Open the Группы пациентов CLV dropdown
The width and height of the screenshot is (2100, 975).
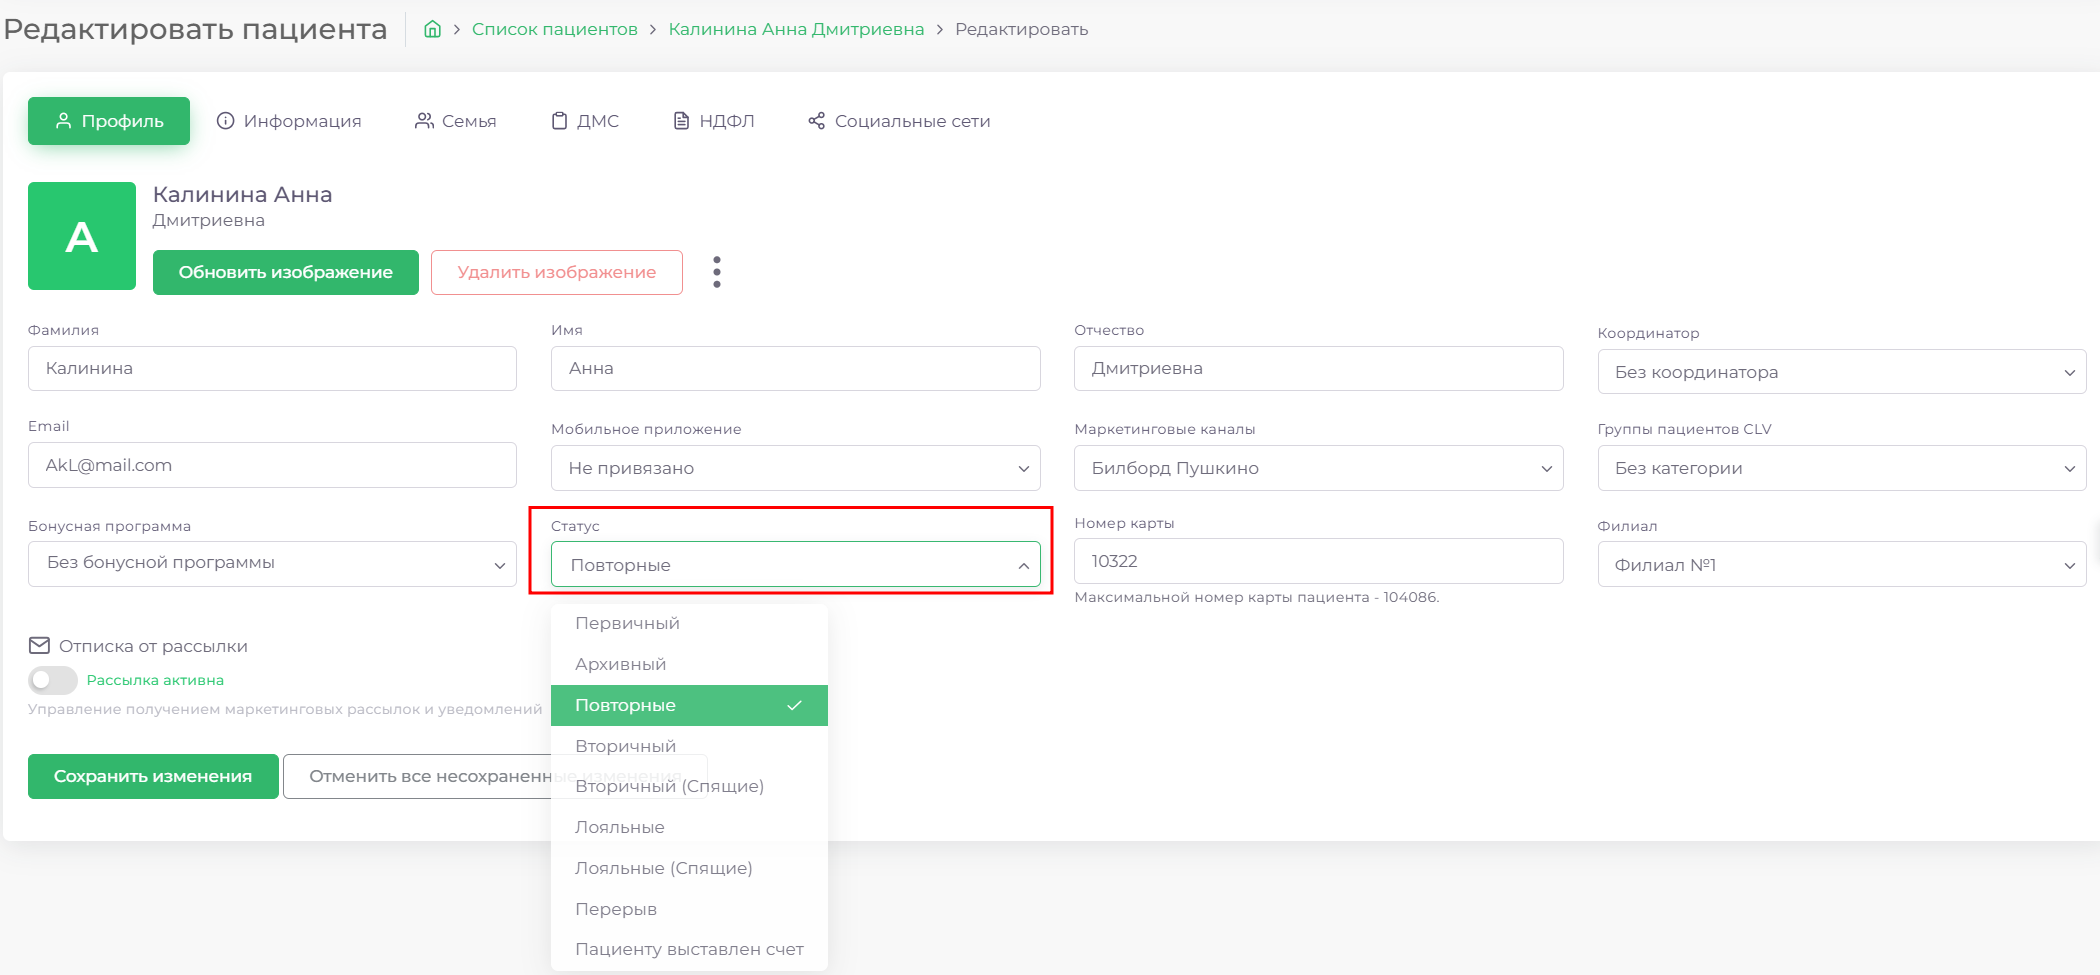(x=1842, y=468)
